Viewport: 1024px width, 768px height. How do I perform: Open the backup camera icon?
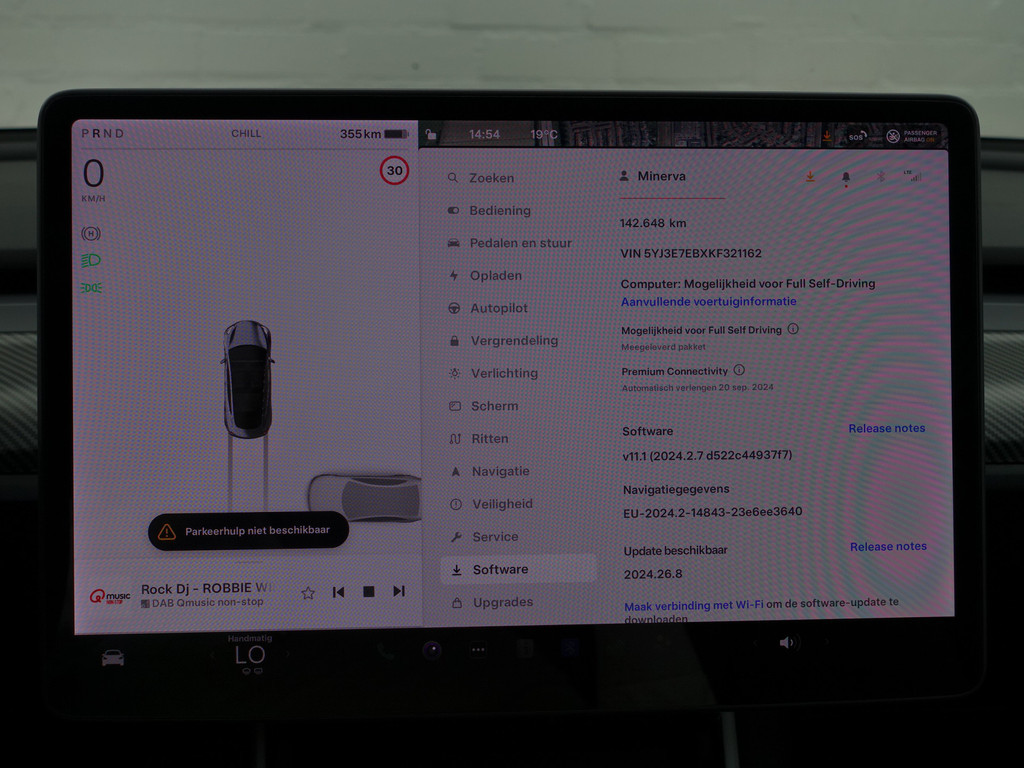tap(432, 651)
